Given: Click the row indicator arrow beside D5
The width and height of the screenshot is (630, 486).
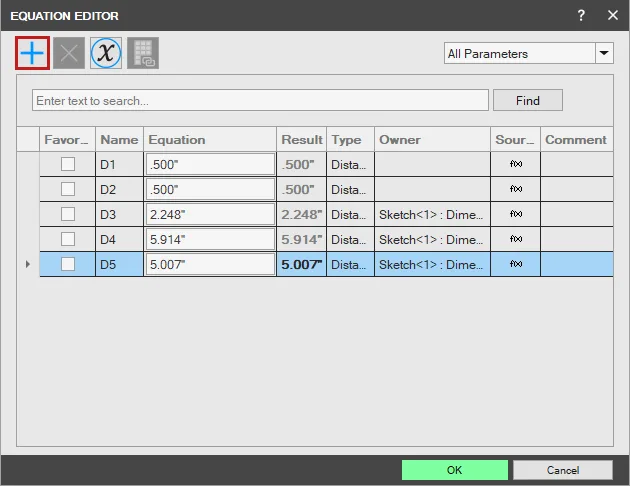Looking at the screenshot, I should [x=28, y=264].
